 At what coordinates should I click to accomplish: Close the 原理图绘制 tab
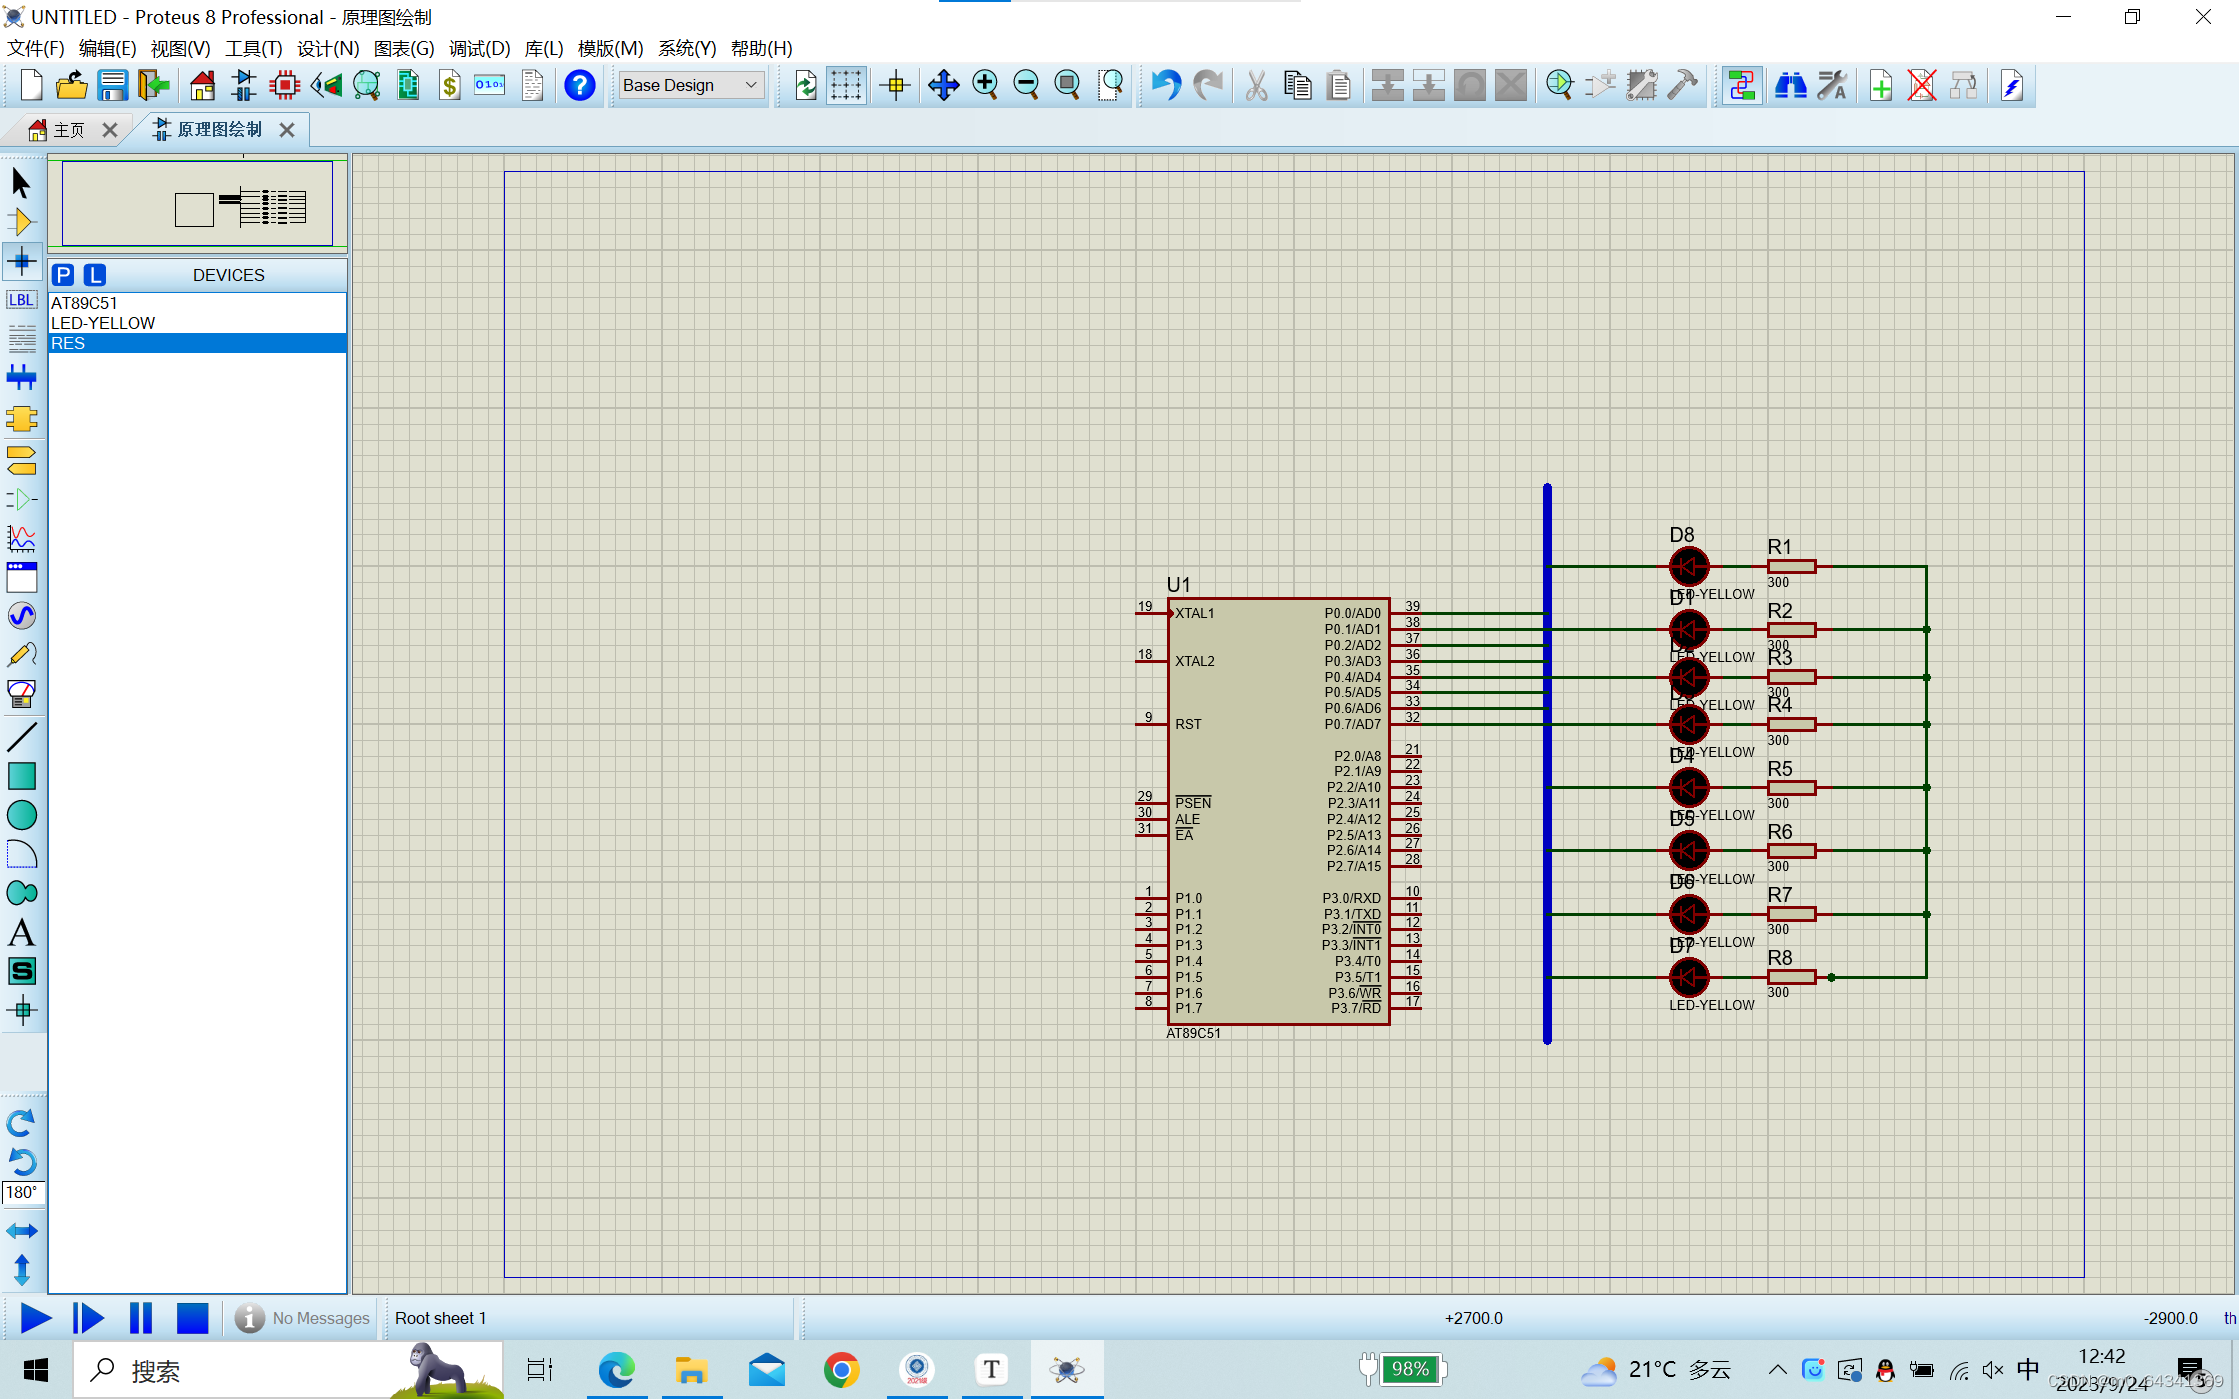pyautogui.click(x=287, y=130)
